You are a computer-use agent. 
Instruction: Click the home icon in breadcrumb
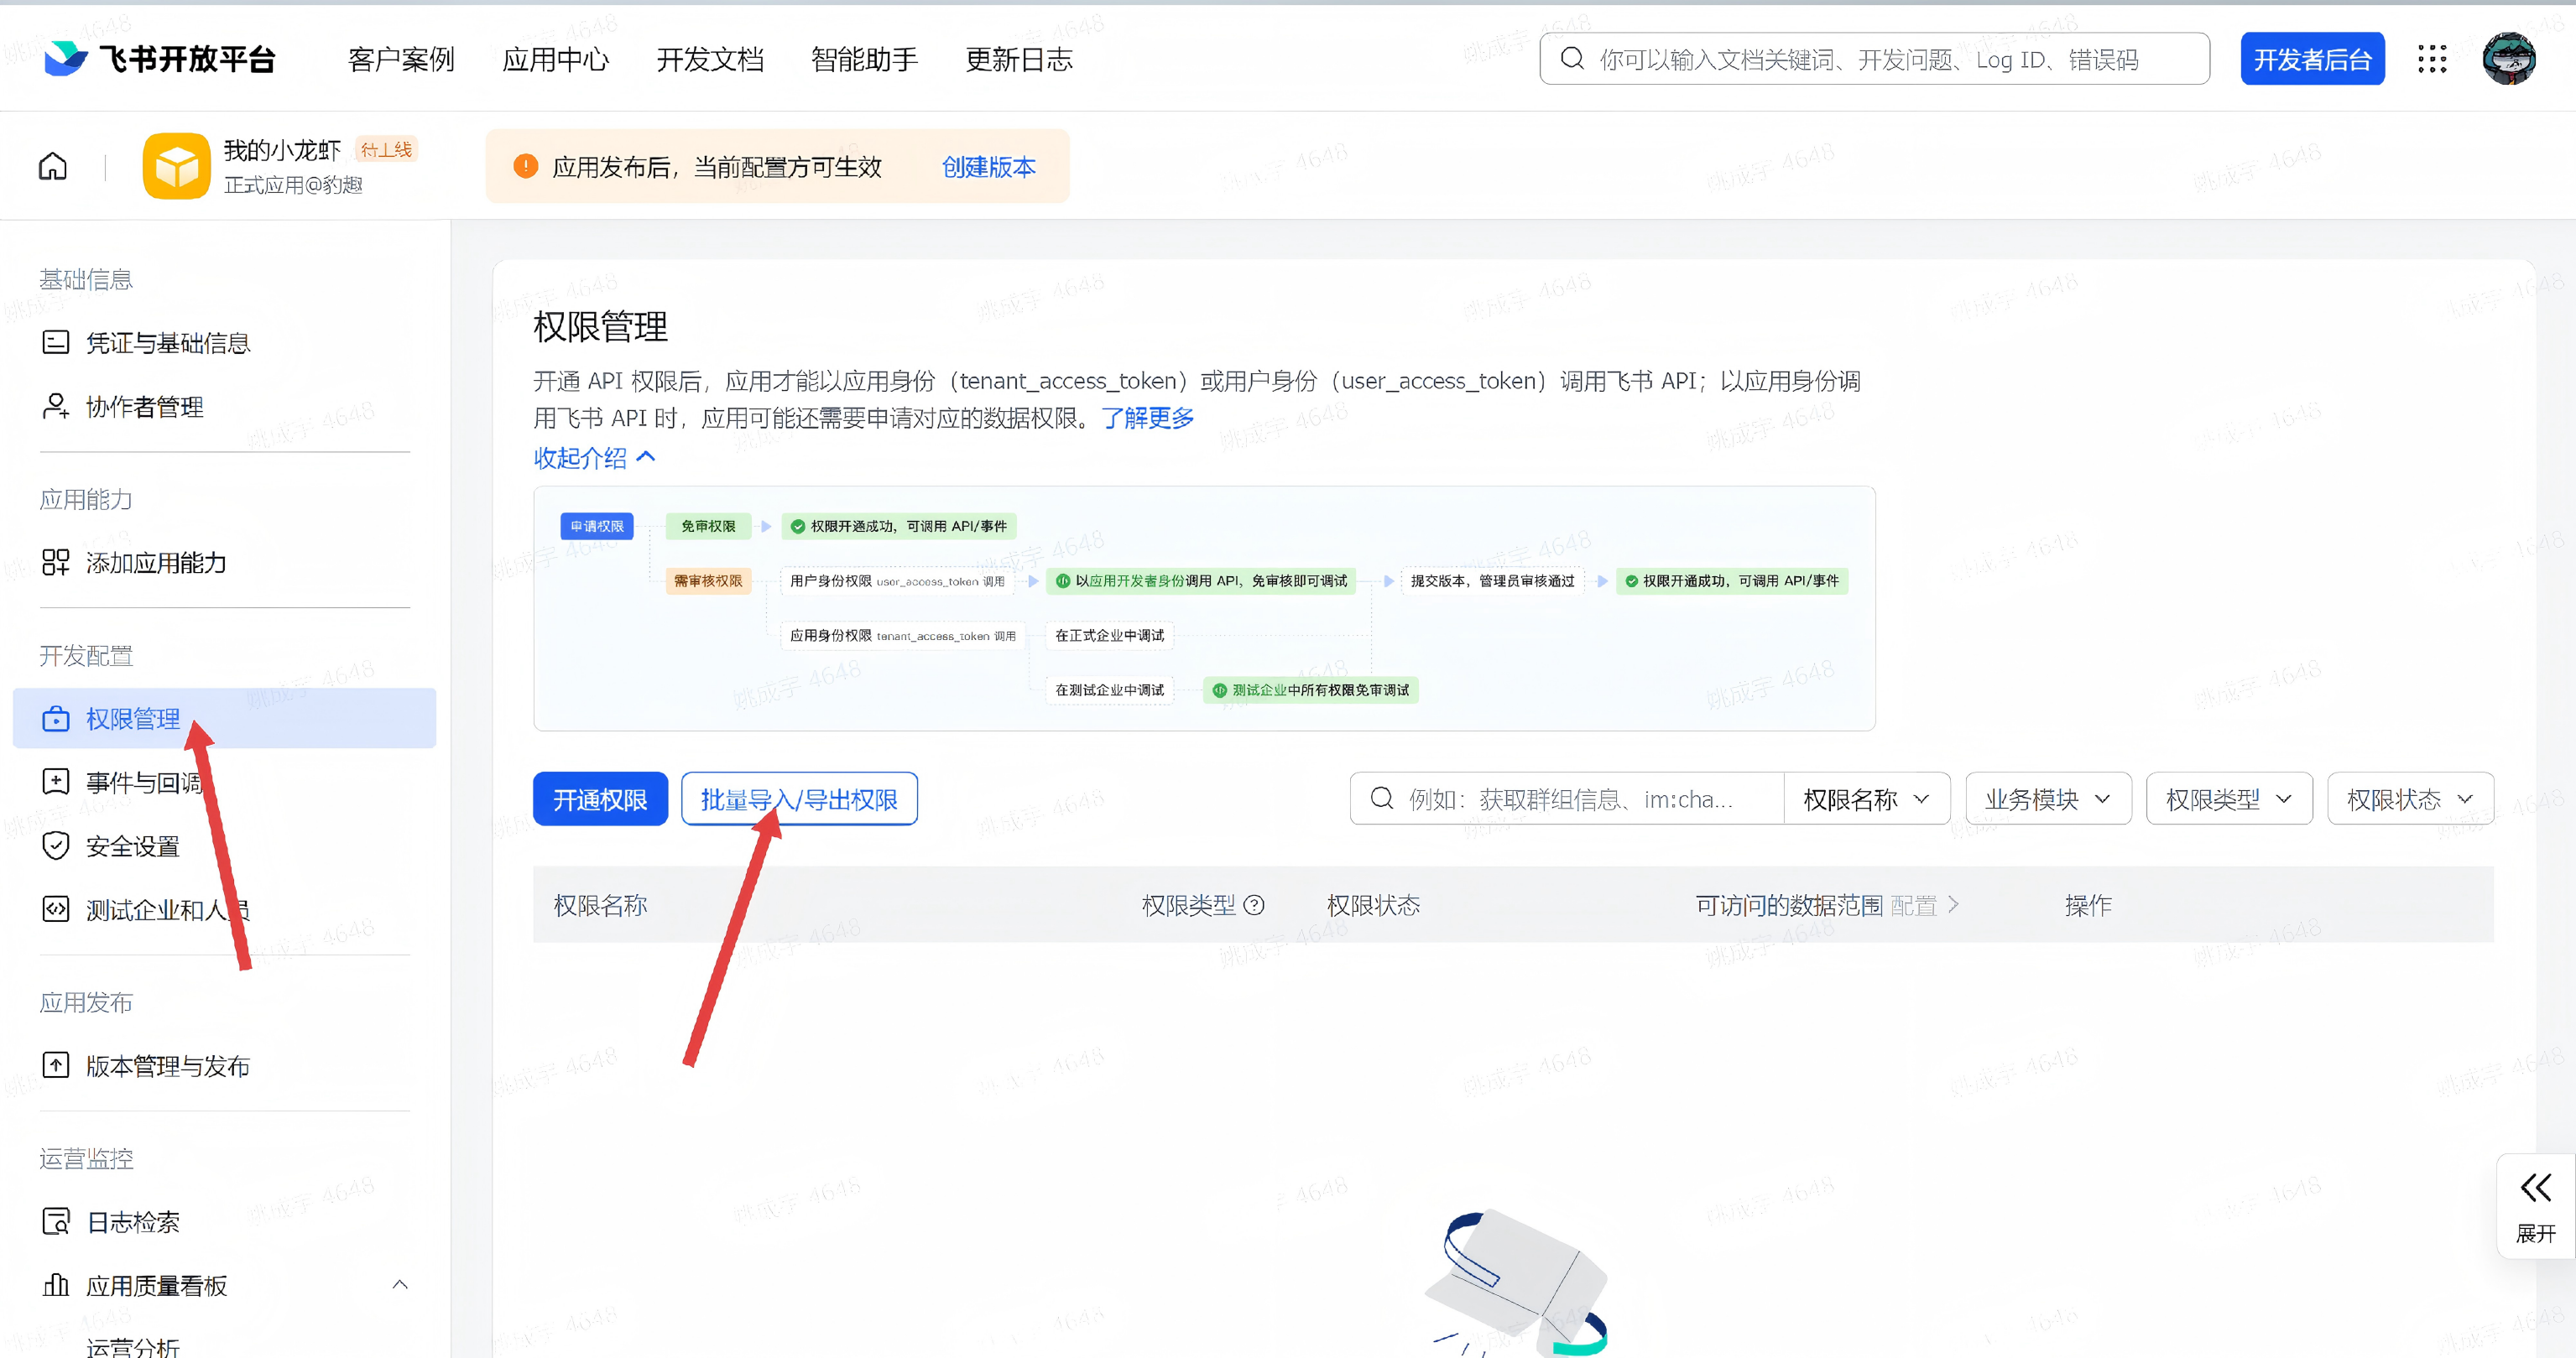coord(53,166)
